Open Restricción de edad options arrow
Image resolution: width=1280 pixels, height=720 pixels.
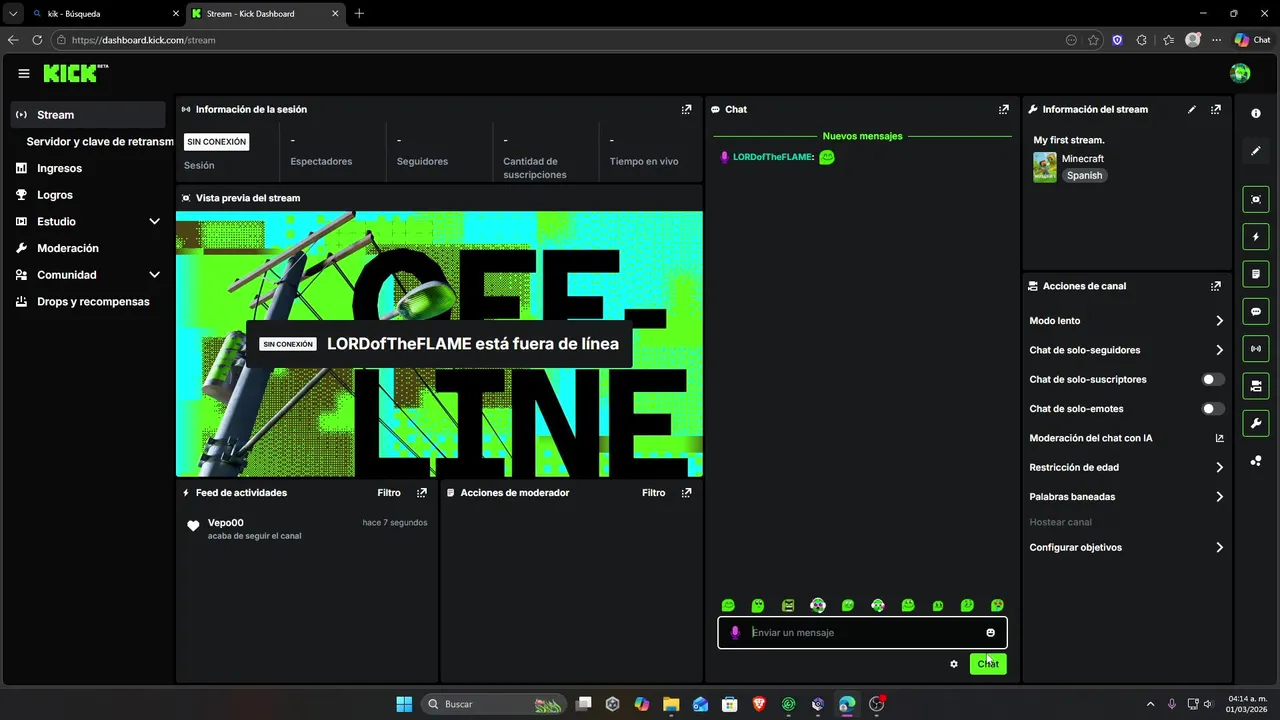[x=1219, y=468]
